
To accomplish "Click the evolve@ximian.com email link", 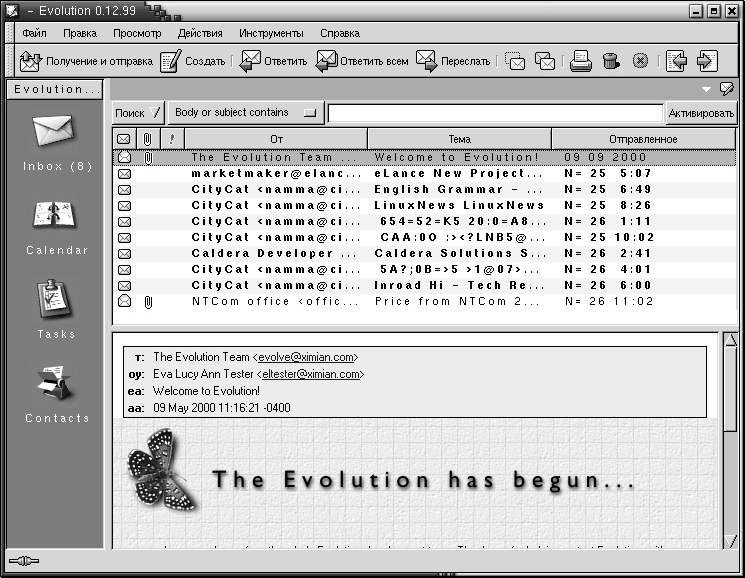I will [305, 357].
